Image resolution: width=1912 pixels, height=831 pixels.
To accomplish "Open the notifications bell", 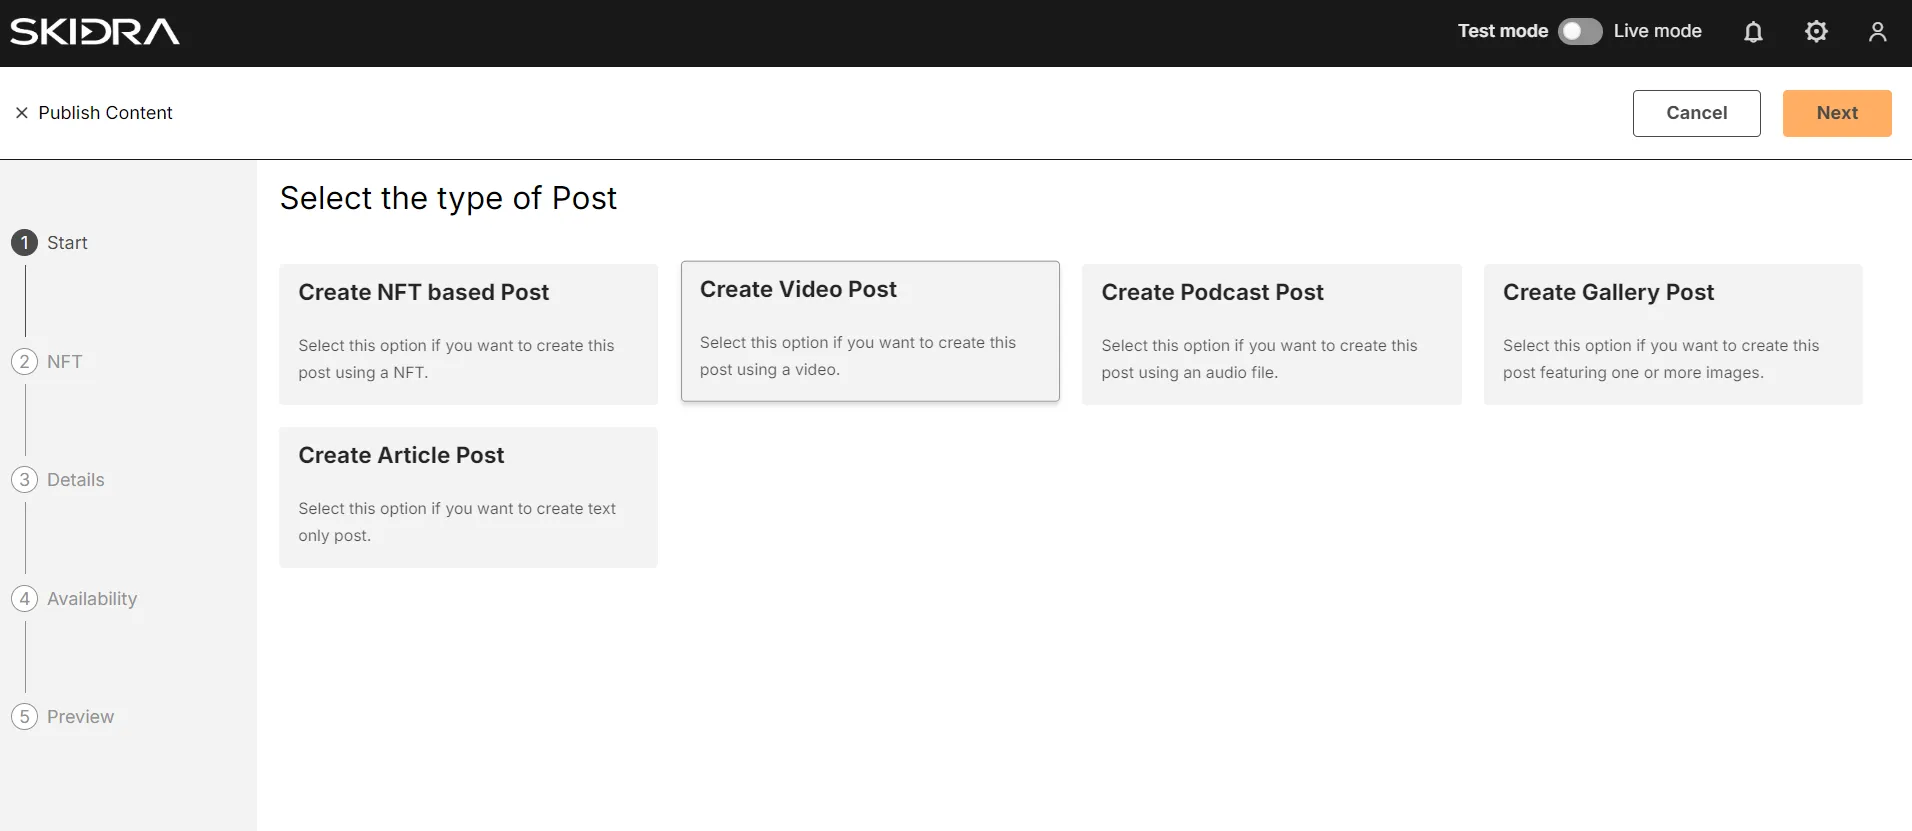I will tap(1753, 32).
